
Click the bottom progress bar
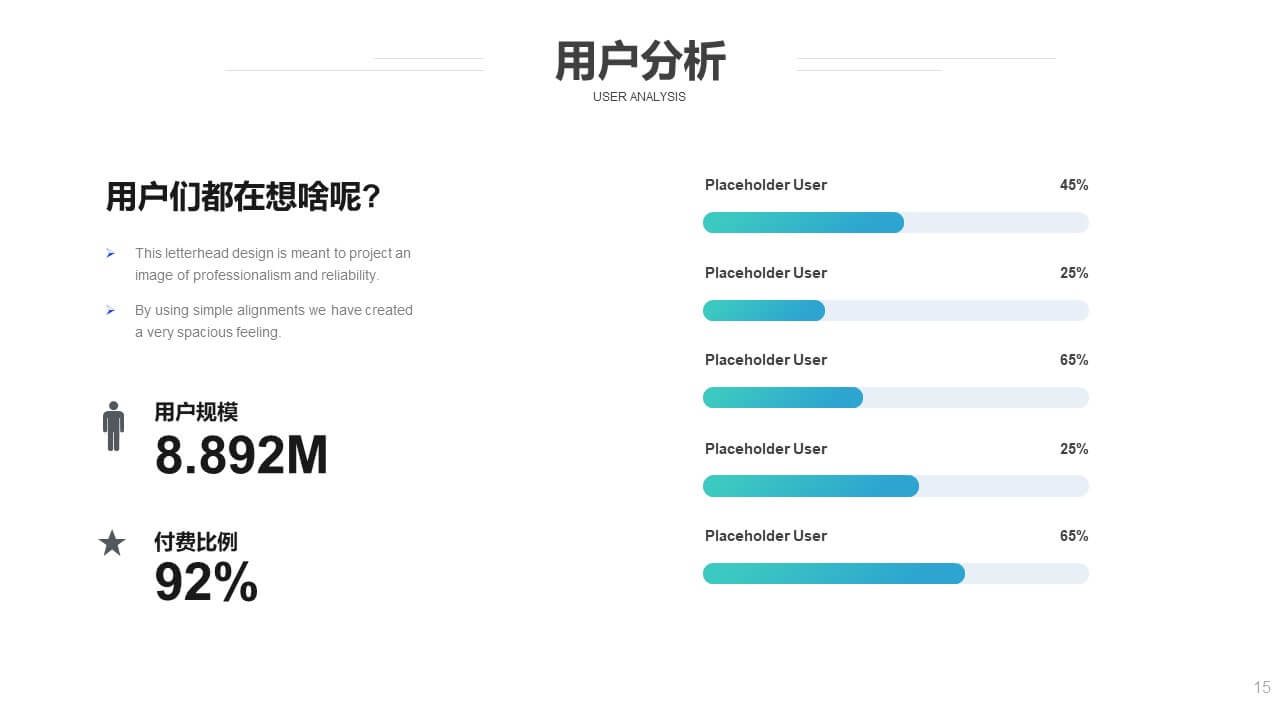click(x=895, y=574)
